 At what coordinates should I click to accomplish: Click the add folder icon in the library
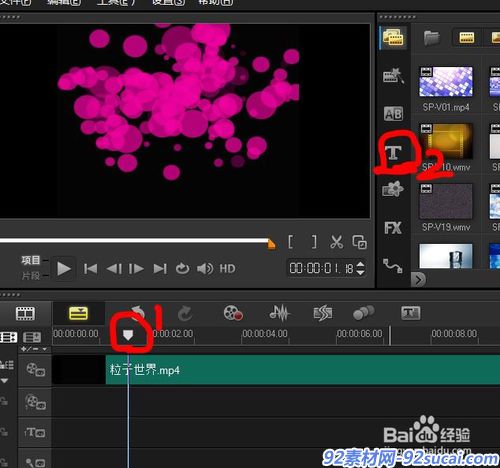click(432, 38)
